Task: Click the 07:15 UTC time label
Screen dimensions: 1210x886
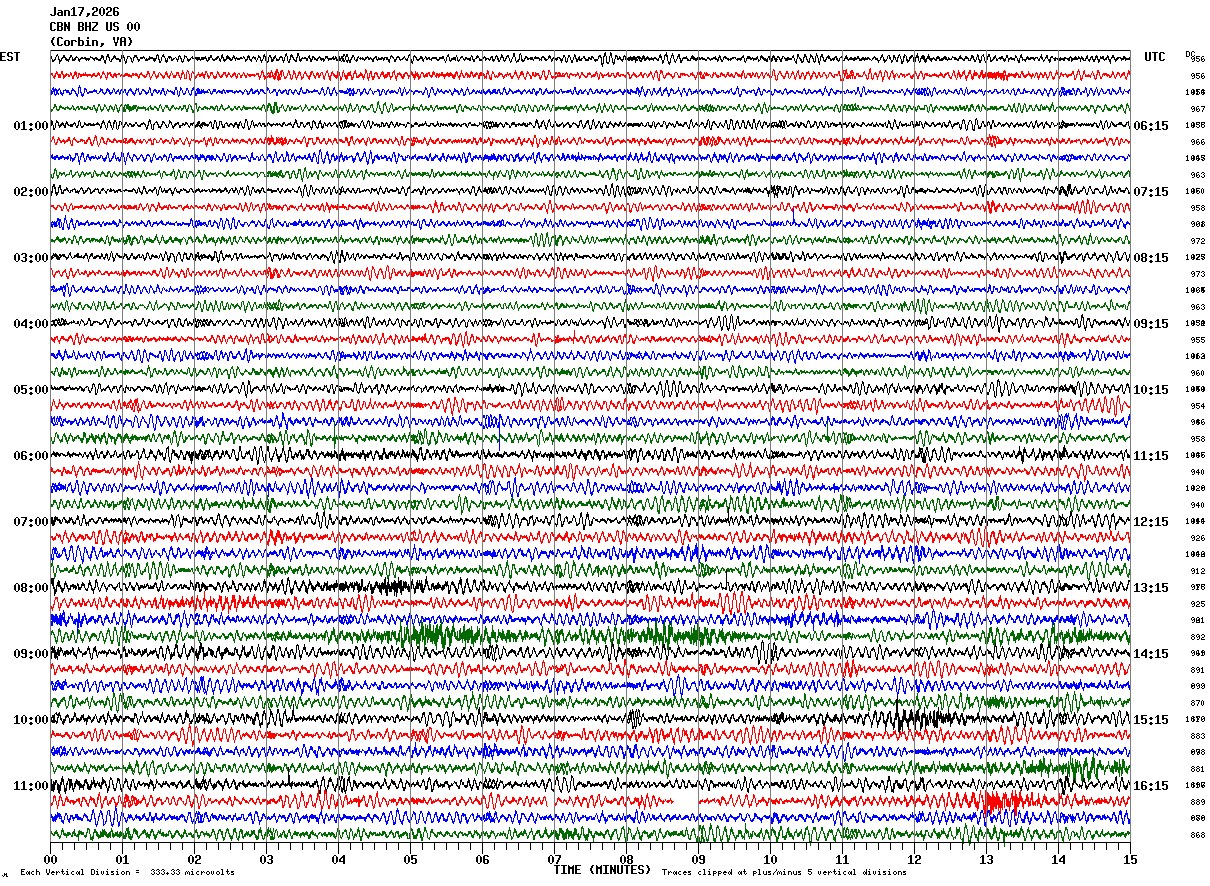Action: [1151, 192]
